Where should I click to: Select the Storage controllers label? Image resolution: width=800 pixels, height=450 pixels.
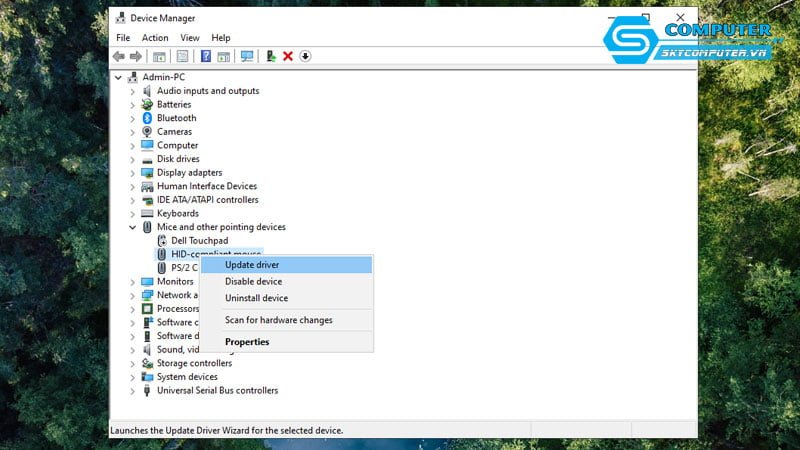coord(194,363)
